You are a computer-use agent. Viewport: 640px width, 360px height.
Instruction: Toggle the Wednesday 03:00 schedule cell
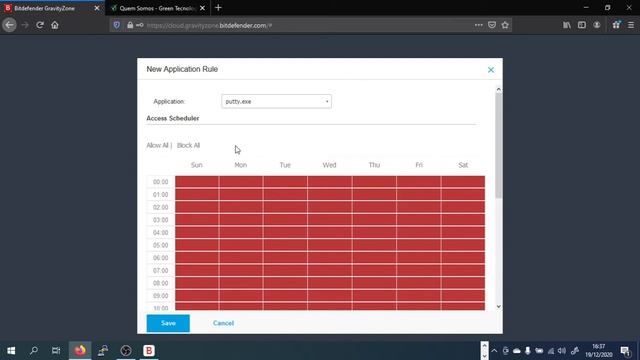[329, 220]
